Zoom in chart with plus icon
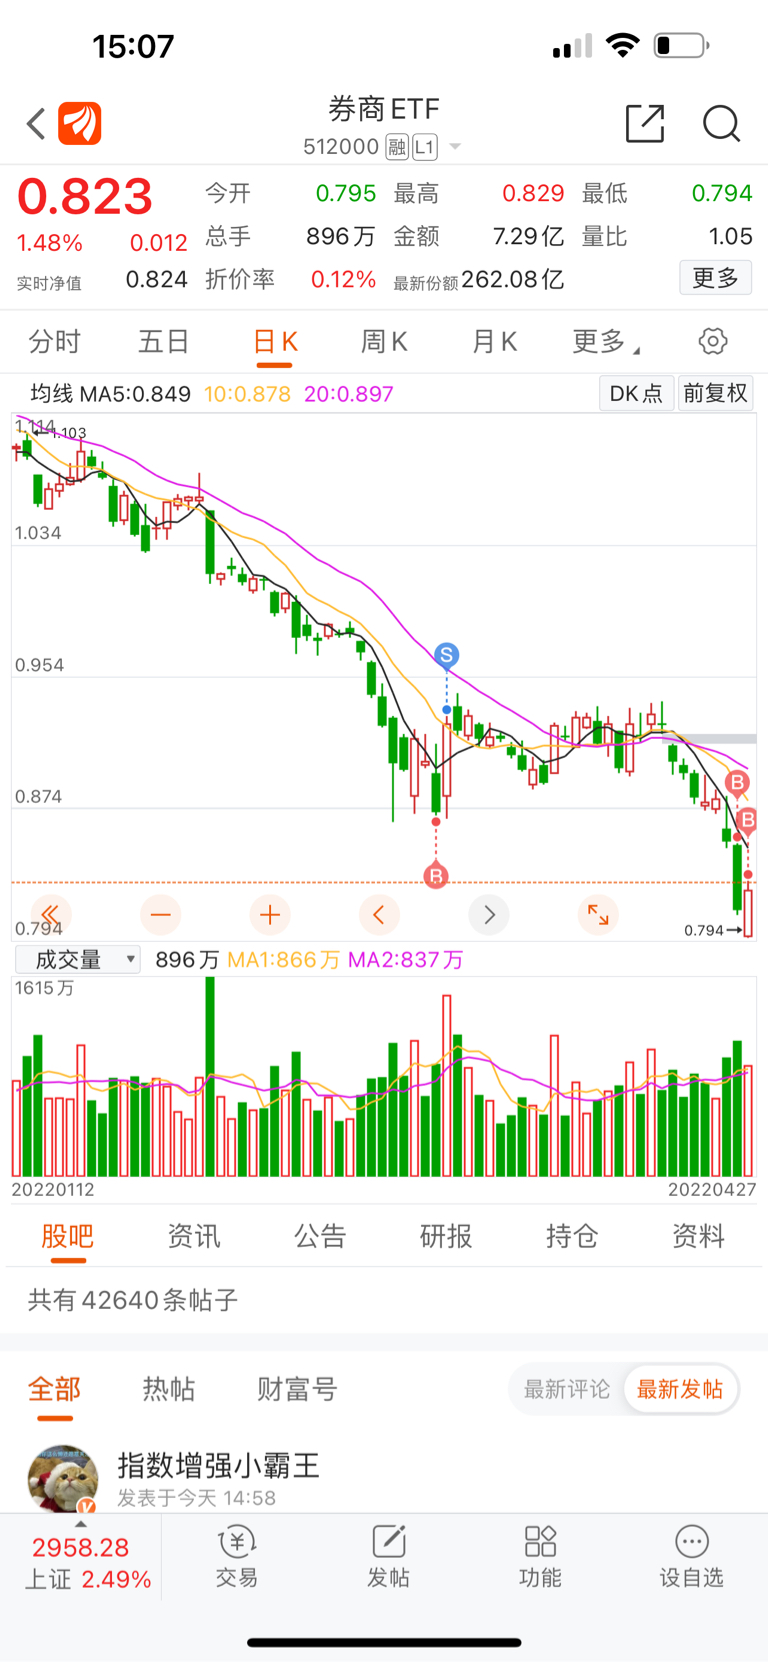 pos(270,914)
